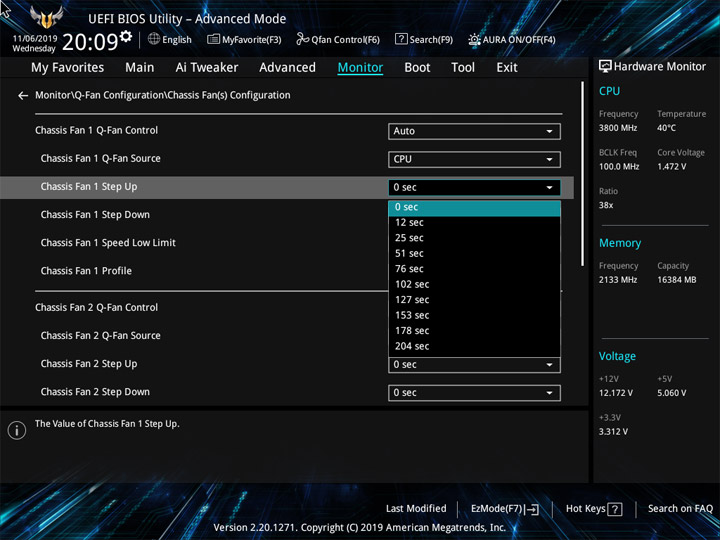Screen dimensions: 720x540
Task: Select 204 sec option
Action: tap(474, 346)
